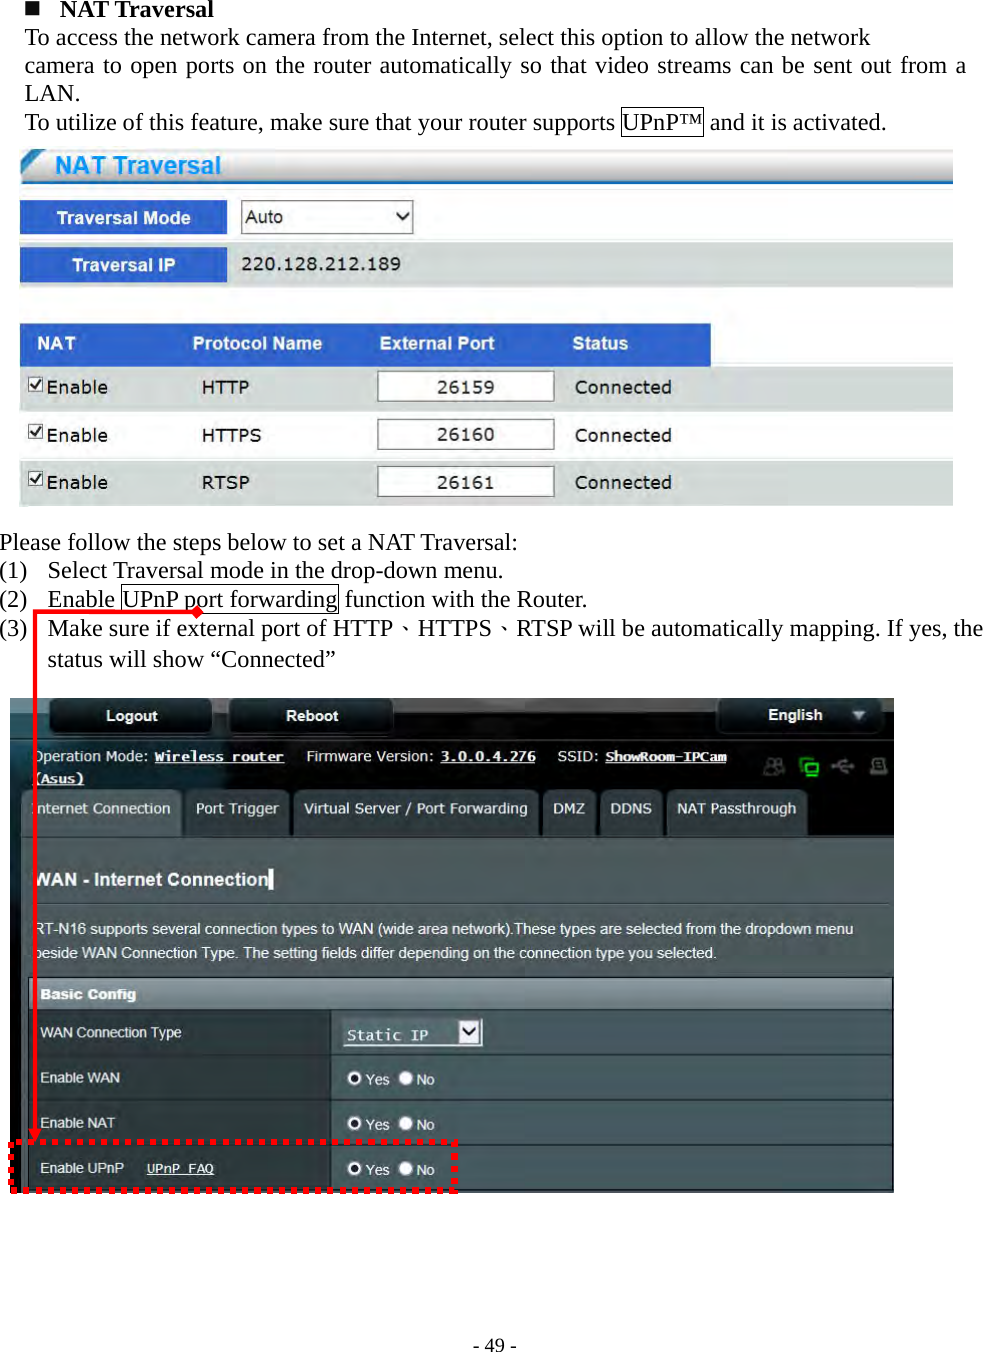Open the UPnP FAQ link
This screenshot has width=983, height=1352.
180,1168
